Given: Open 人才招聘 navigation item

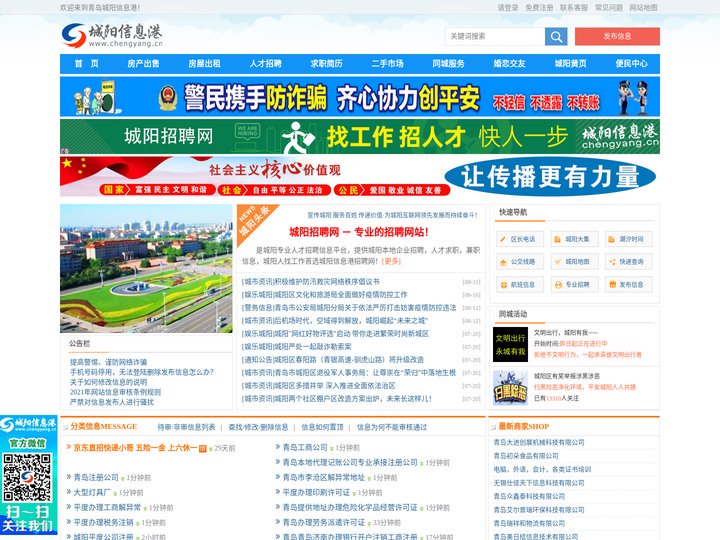Looking at the screenshot, I should point(265,64).
